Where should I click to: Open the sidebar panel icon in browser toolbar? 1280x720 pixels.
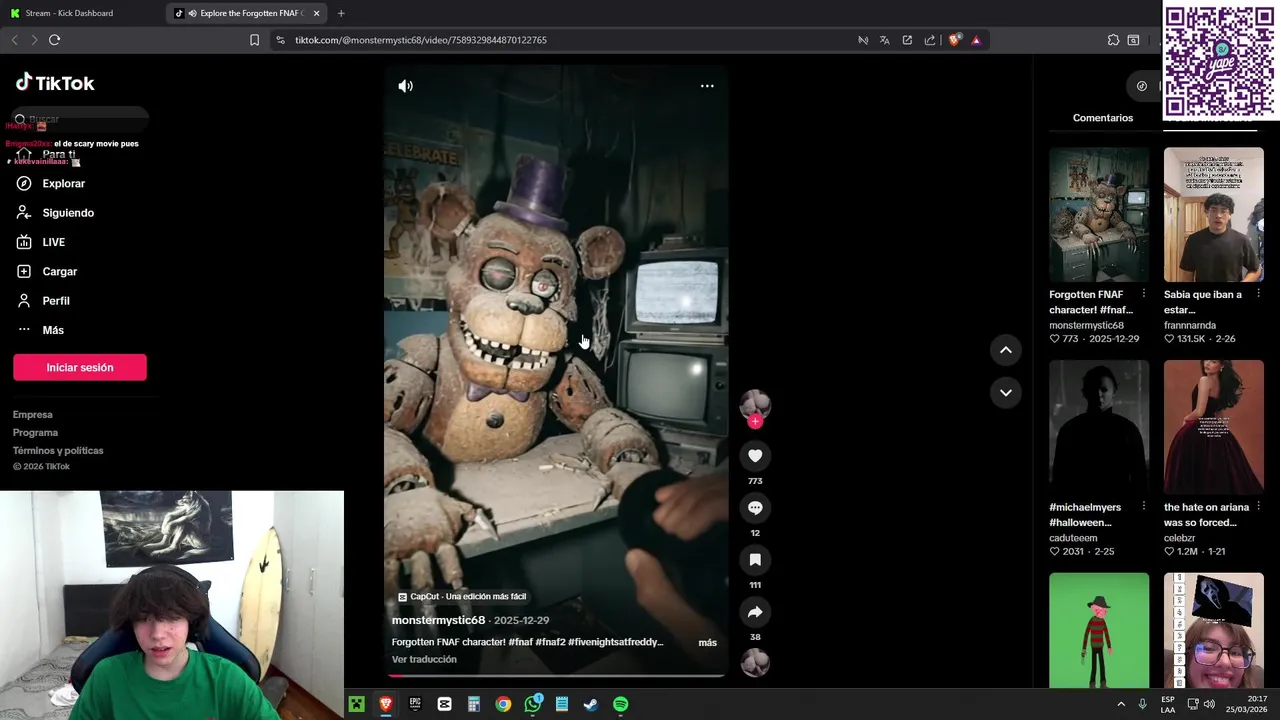click(1133, 40)
